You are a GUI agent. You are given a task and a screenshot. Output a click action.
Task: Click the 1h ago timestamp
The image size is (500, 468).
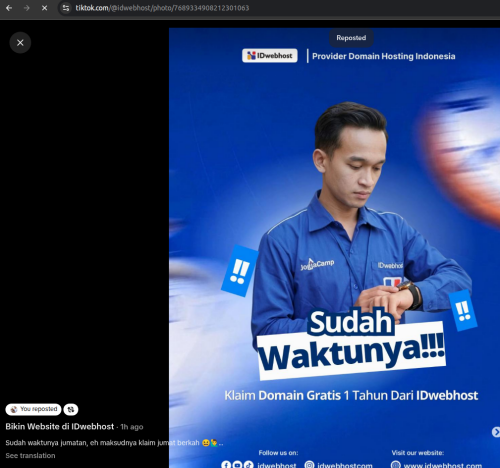(132, 427)
